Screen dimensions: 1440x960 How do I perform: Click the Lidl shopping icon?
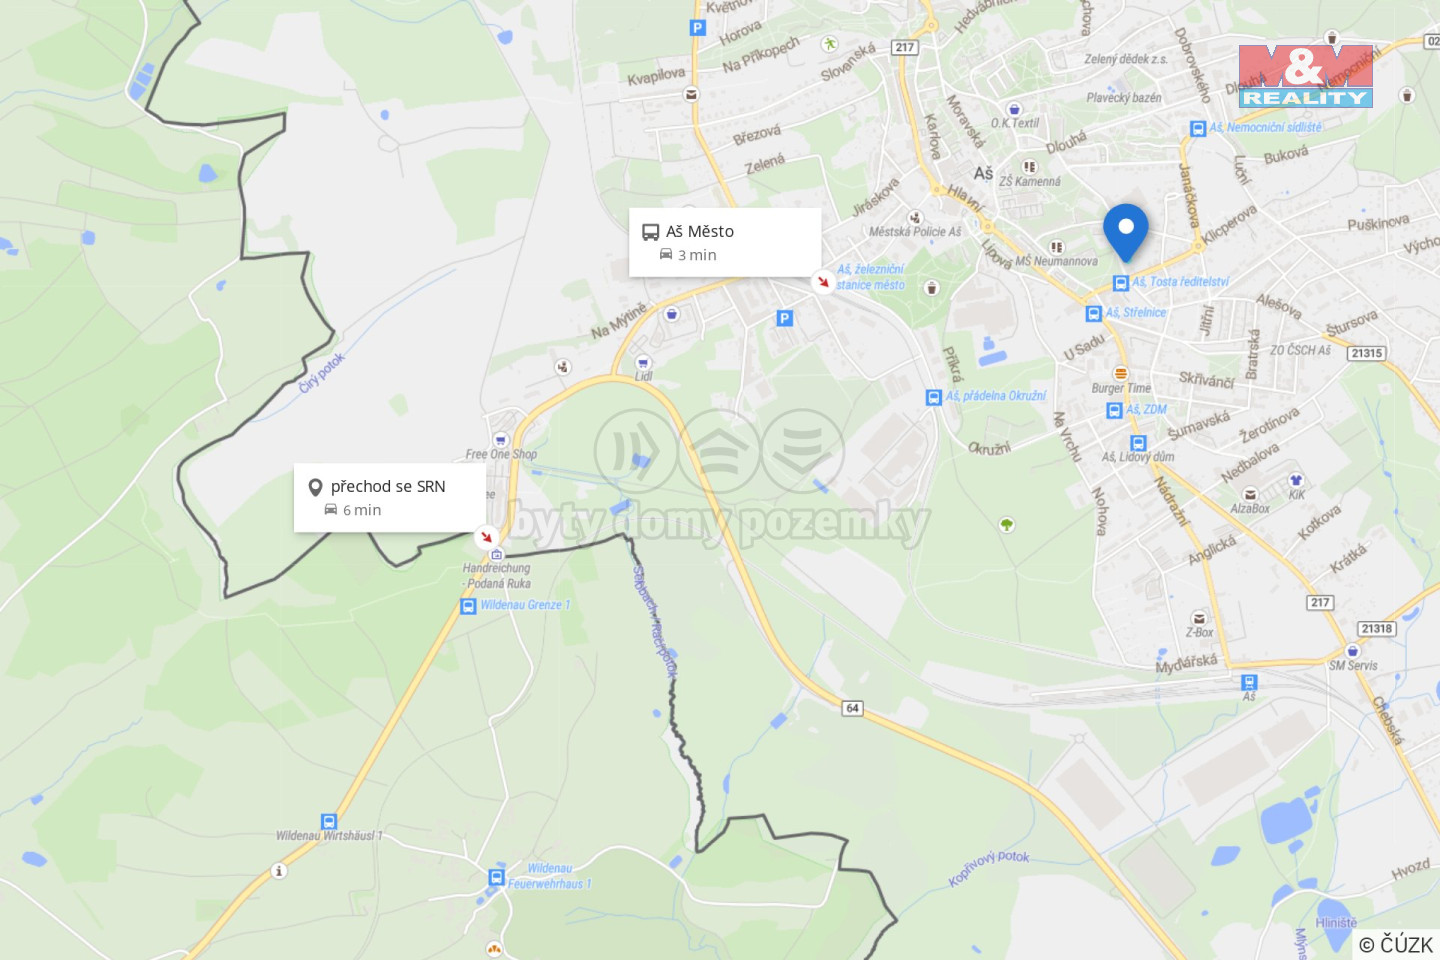coord(643,362)
